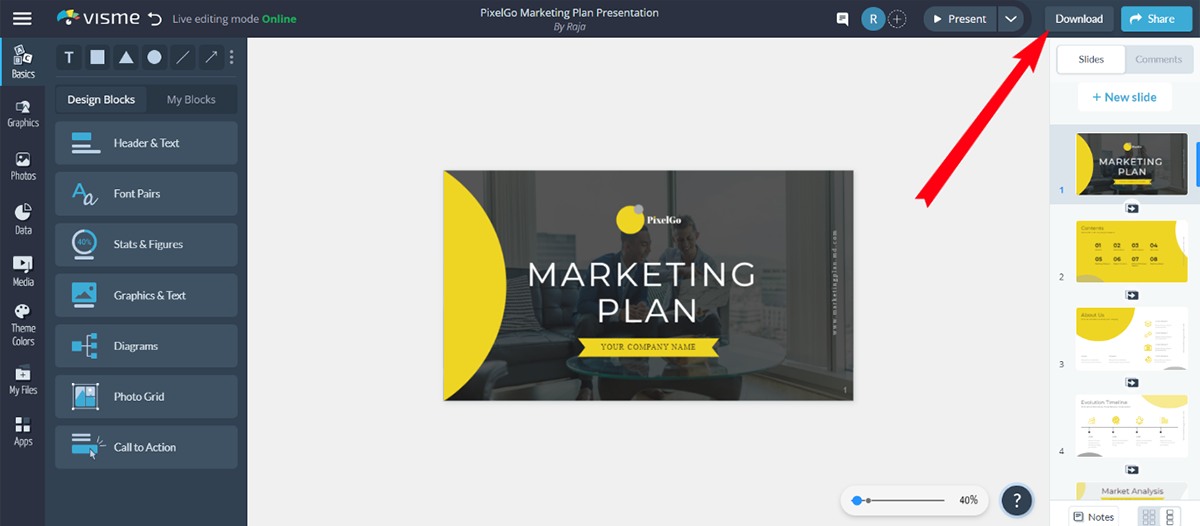Image resolution: width=1200 pixels, height=526 pixels.
Task: Switch to the My Blocks tab
Action: [x=191, y=100]
